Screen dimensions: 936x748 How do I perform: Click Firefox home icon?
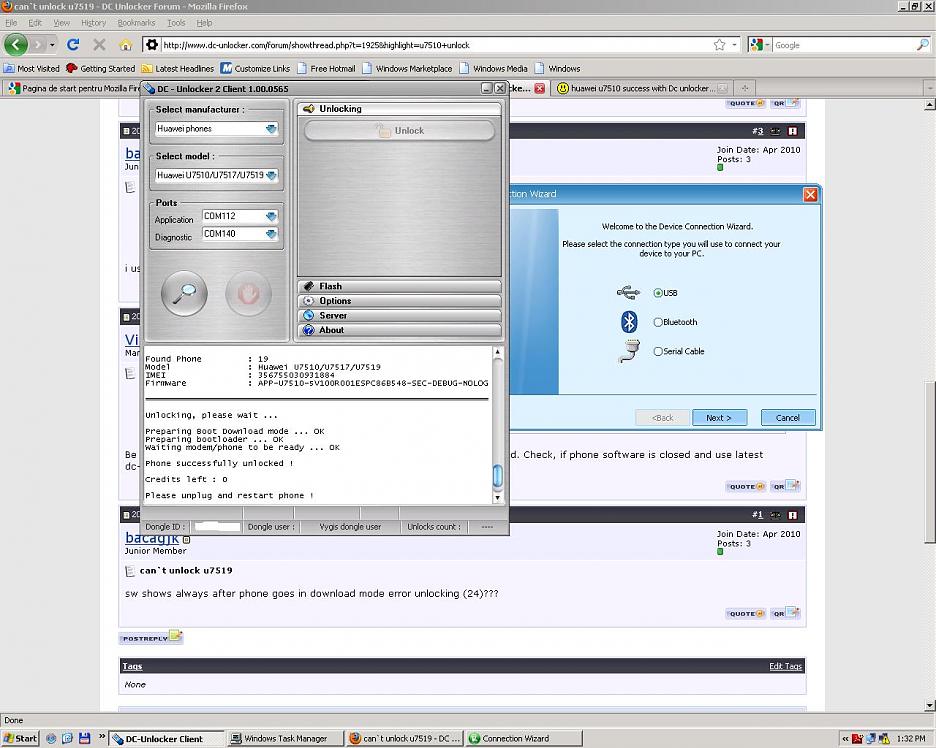click(x=126, y=45)
